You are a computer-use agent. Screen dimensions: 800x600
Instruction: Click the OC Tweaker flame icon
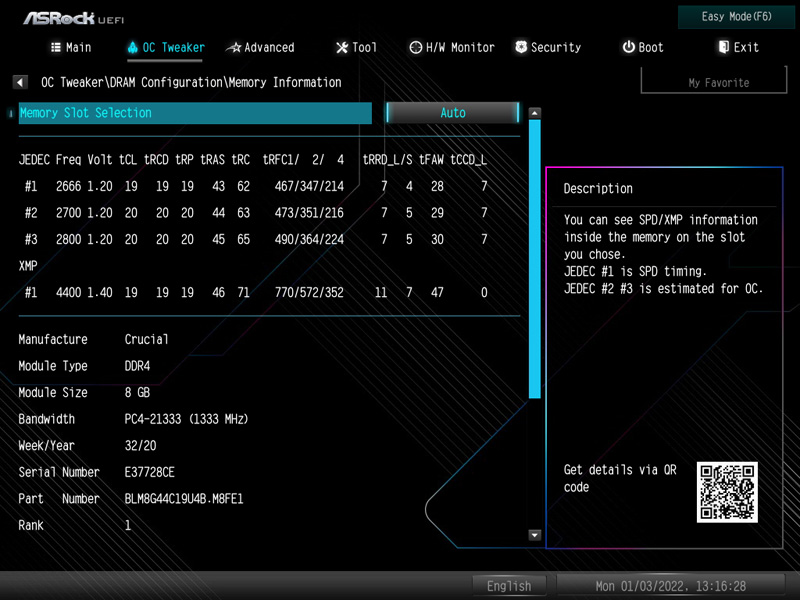pos(133,47)
